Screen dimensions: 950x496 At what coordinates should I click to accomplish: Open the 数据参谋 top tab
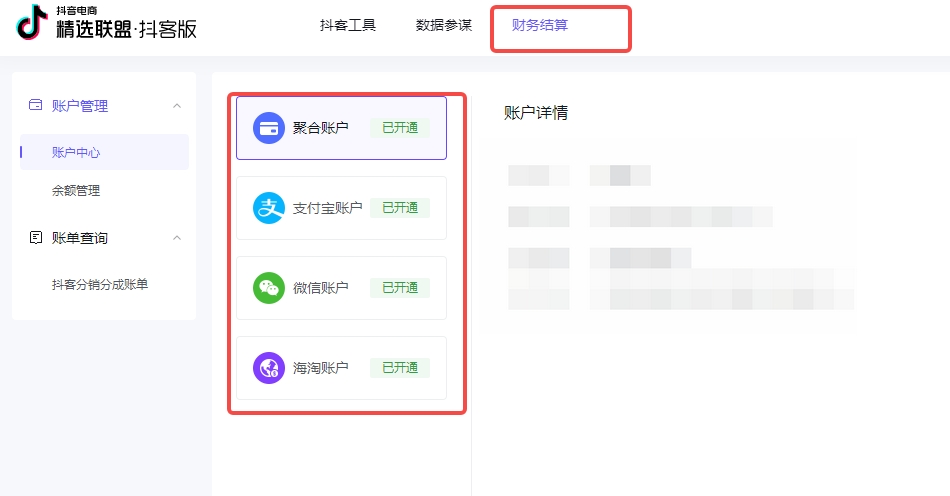(x=443, y=25)
